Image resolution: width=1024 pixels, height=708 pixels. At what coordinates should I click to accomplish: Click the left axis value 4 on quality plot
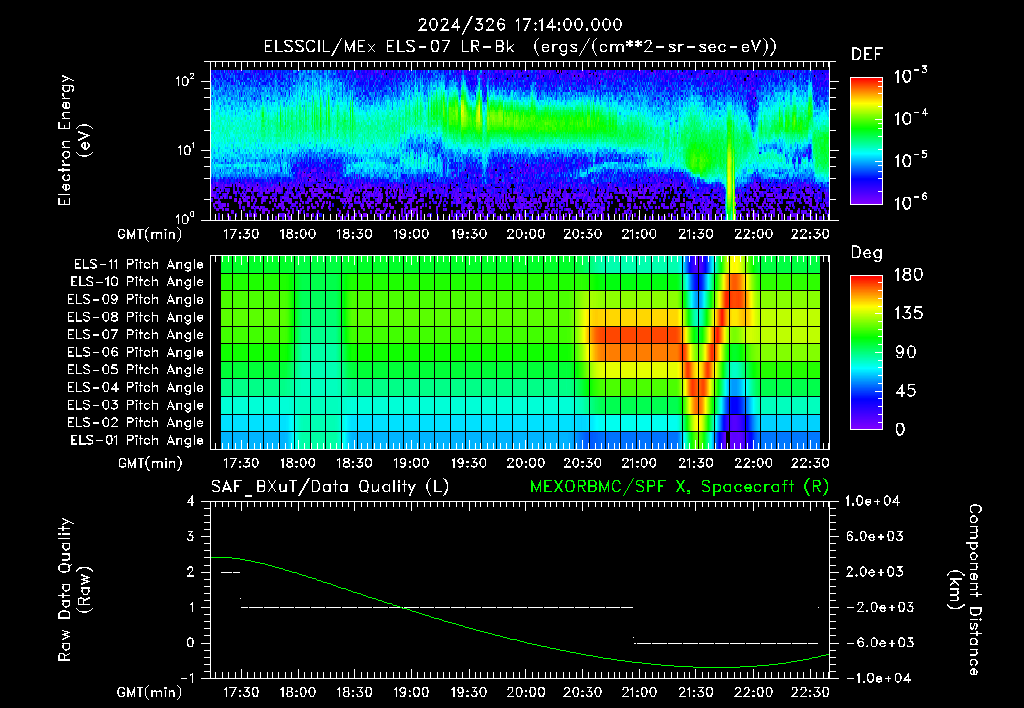click(190, 501)
